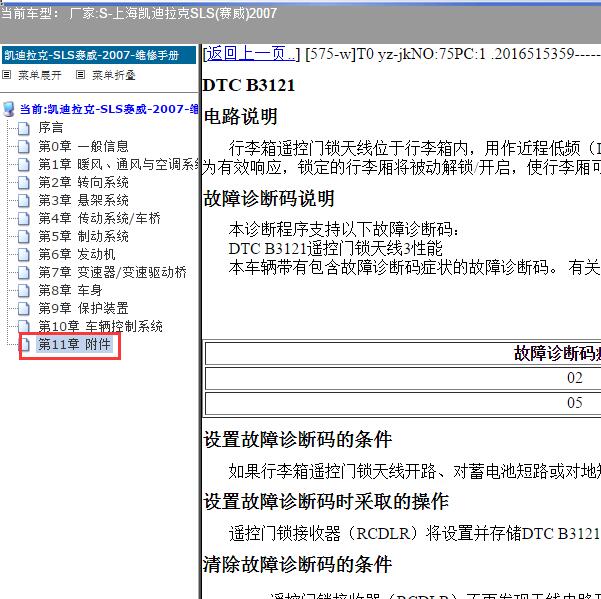Viewport: 601px width, 599px height.
Task: Click the page icon beside 第7章
Action: [x=24, y=272]
